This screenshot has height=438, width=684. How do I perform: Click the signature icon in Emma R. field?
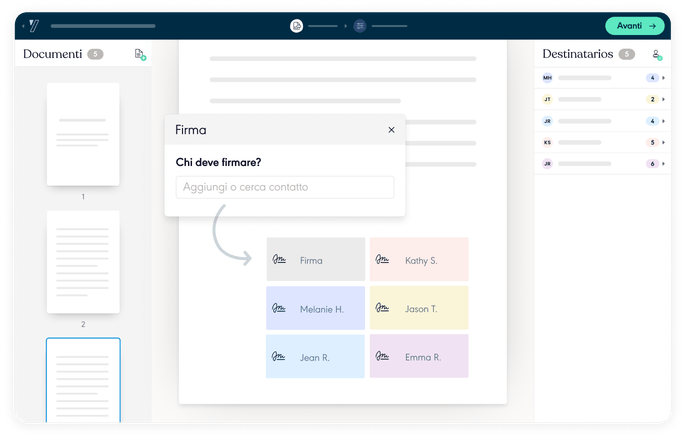(x=382, y=356)
